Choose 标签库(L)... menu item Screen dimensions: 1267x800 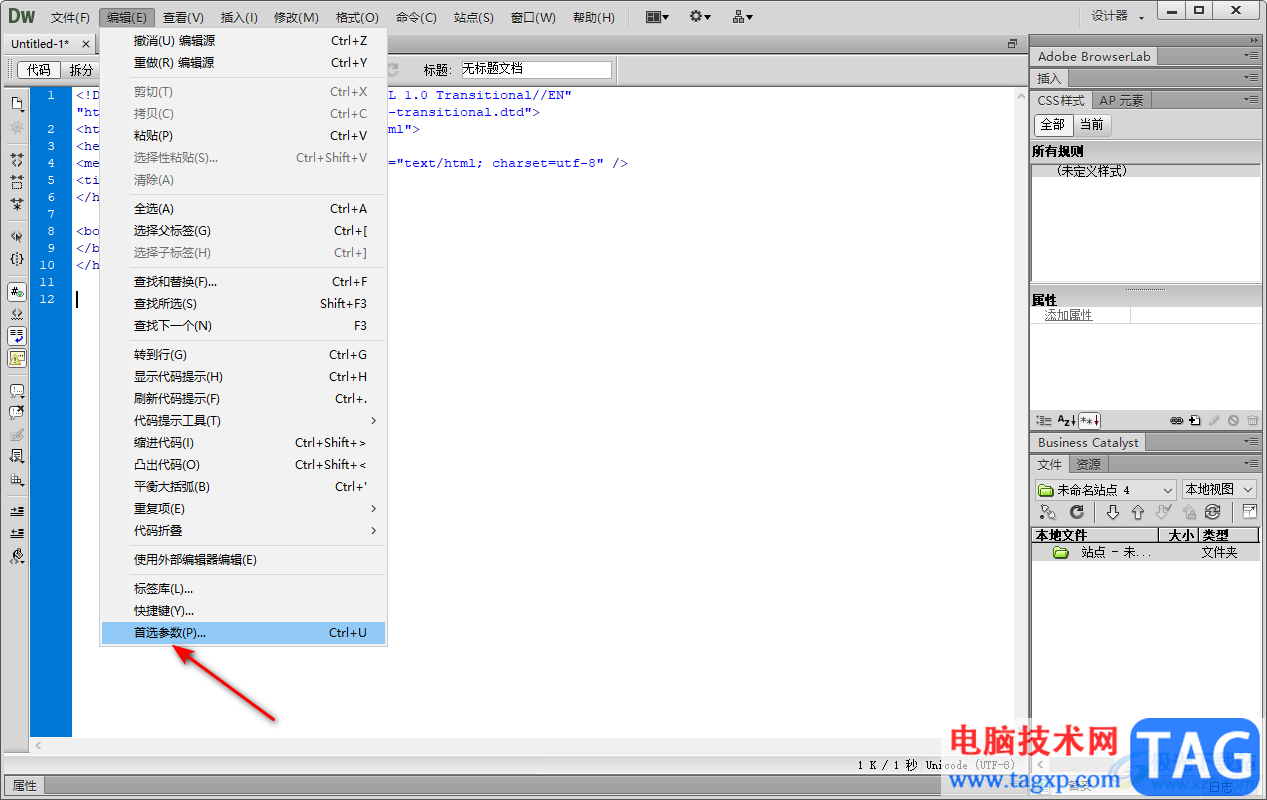click(243, 589)
